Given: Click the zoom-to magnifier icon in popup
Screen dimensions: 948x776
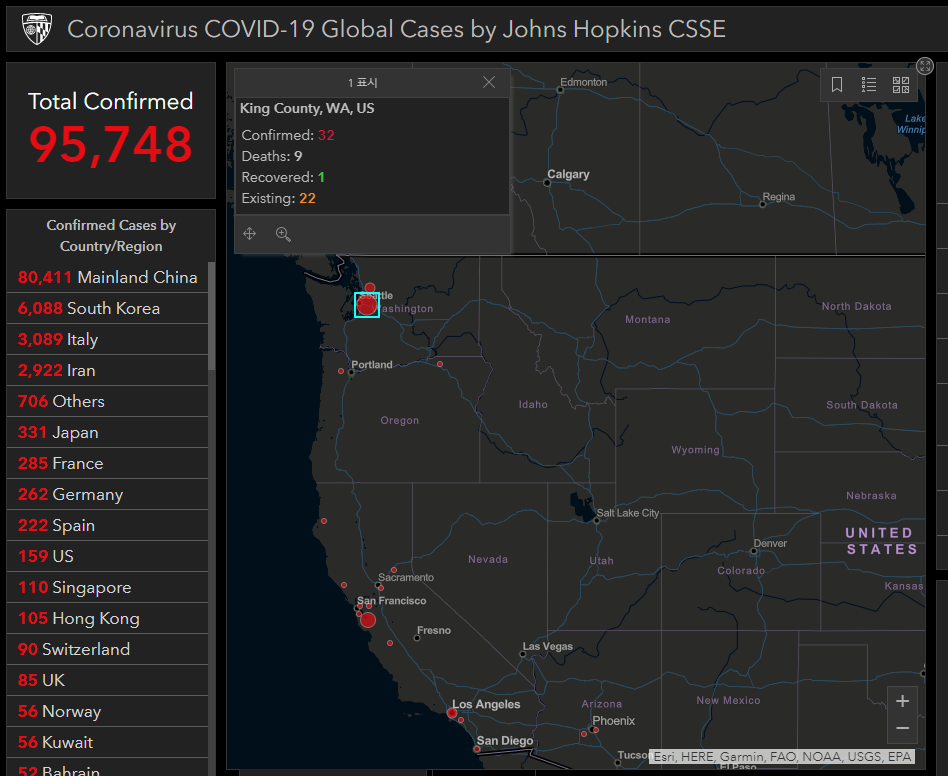Looking at the screenshot, I should click(283, 234).
